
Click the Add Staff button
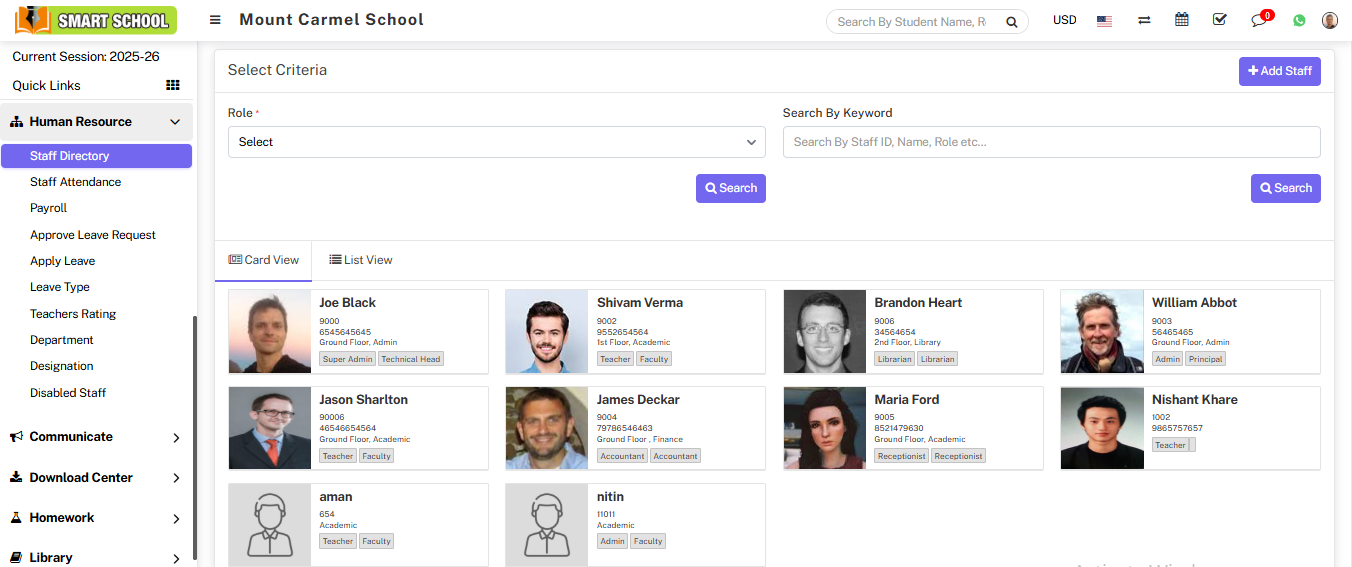coord(1279,71)
